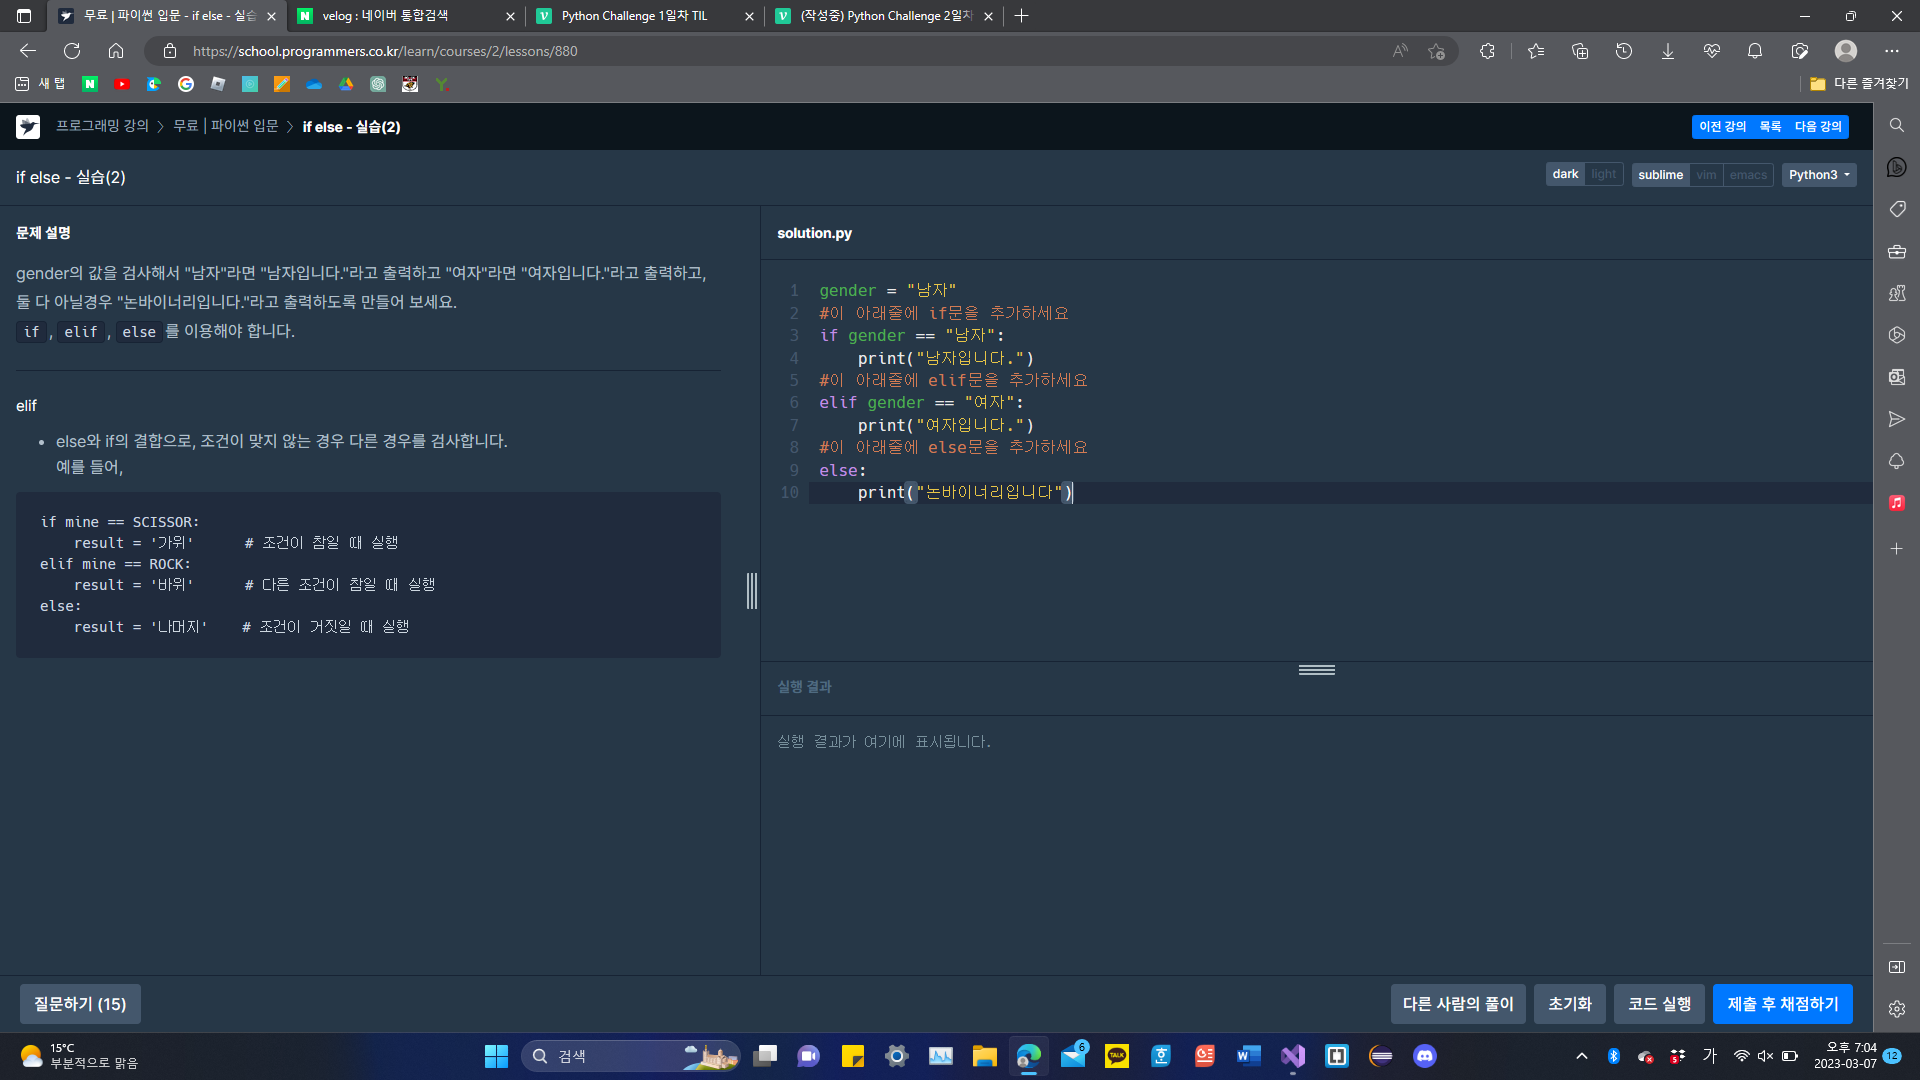Click the horizontal result panel resize handle
This screenshot has width=1920, height=1080.
(1316, 670)
